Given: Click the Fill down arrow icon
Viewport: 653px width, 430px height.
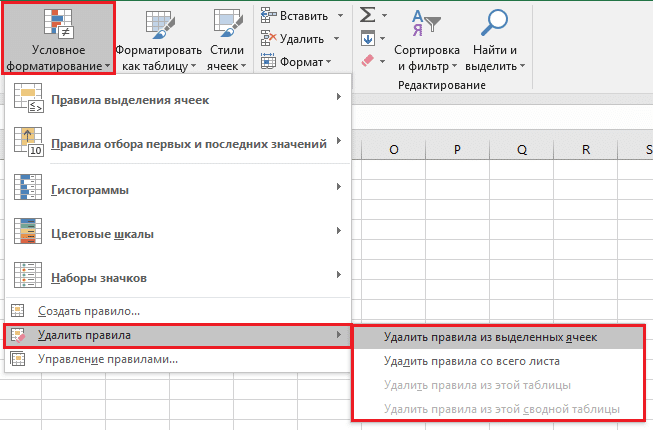Looking at the screenshot, I should coord(367,38).
